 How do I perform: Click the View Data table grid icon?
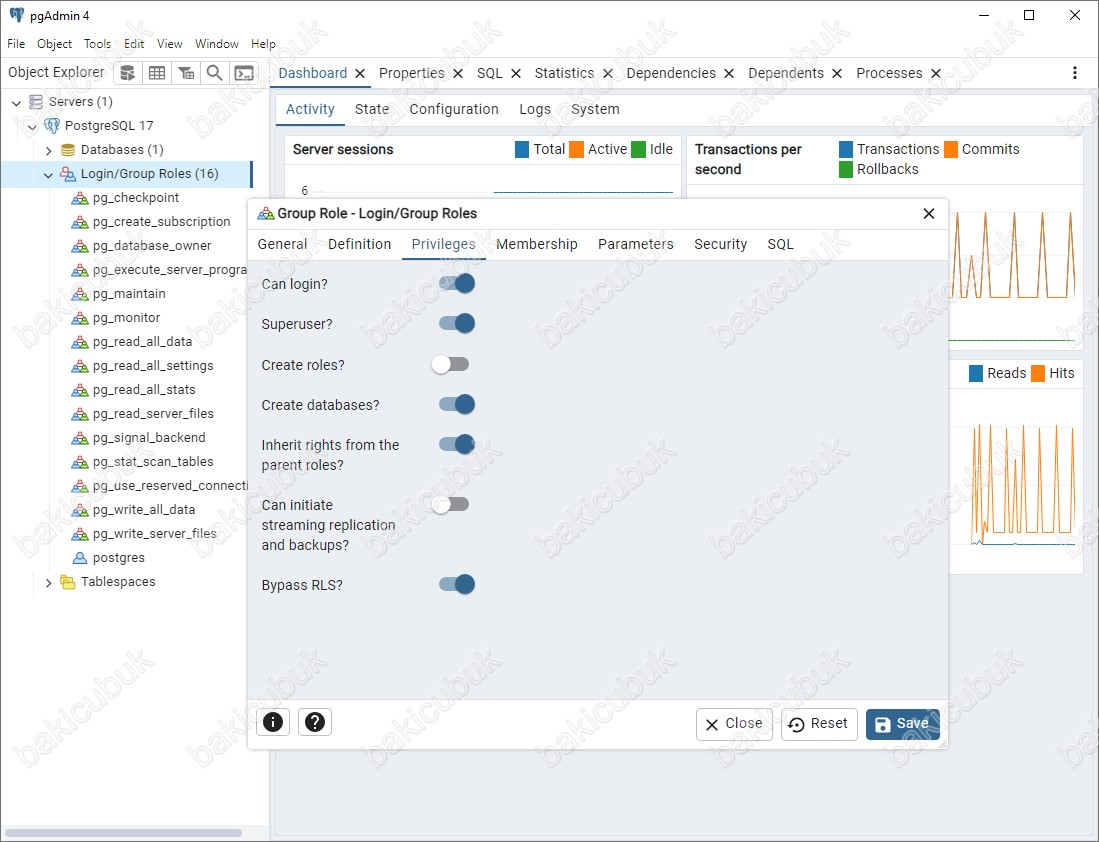157,73
